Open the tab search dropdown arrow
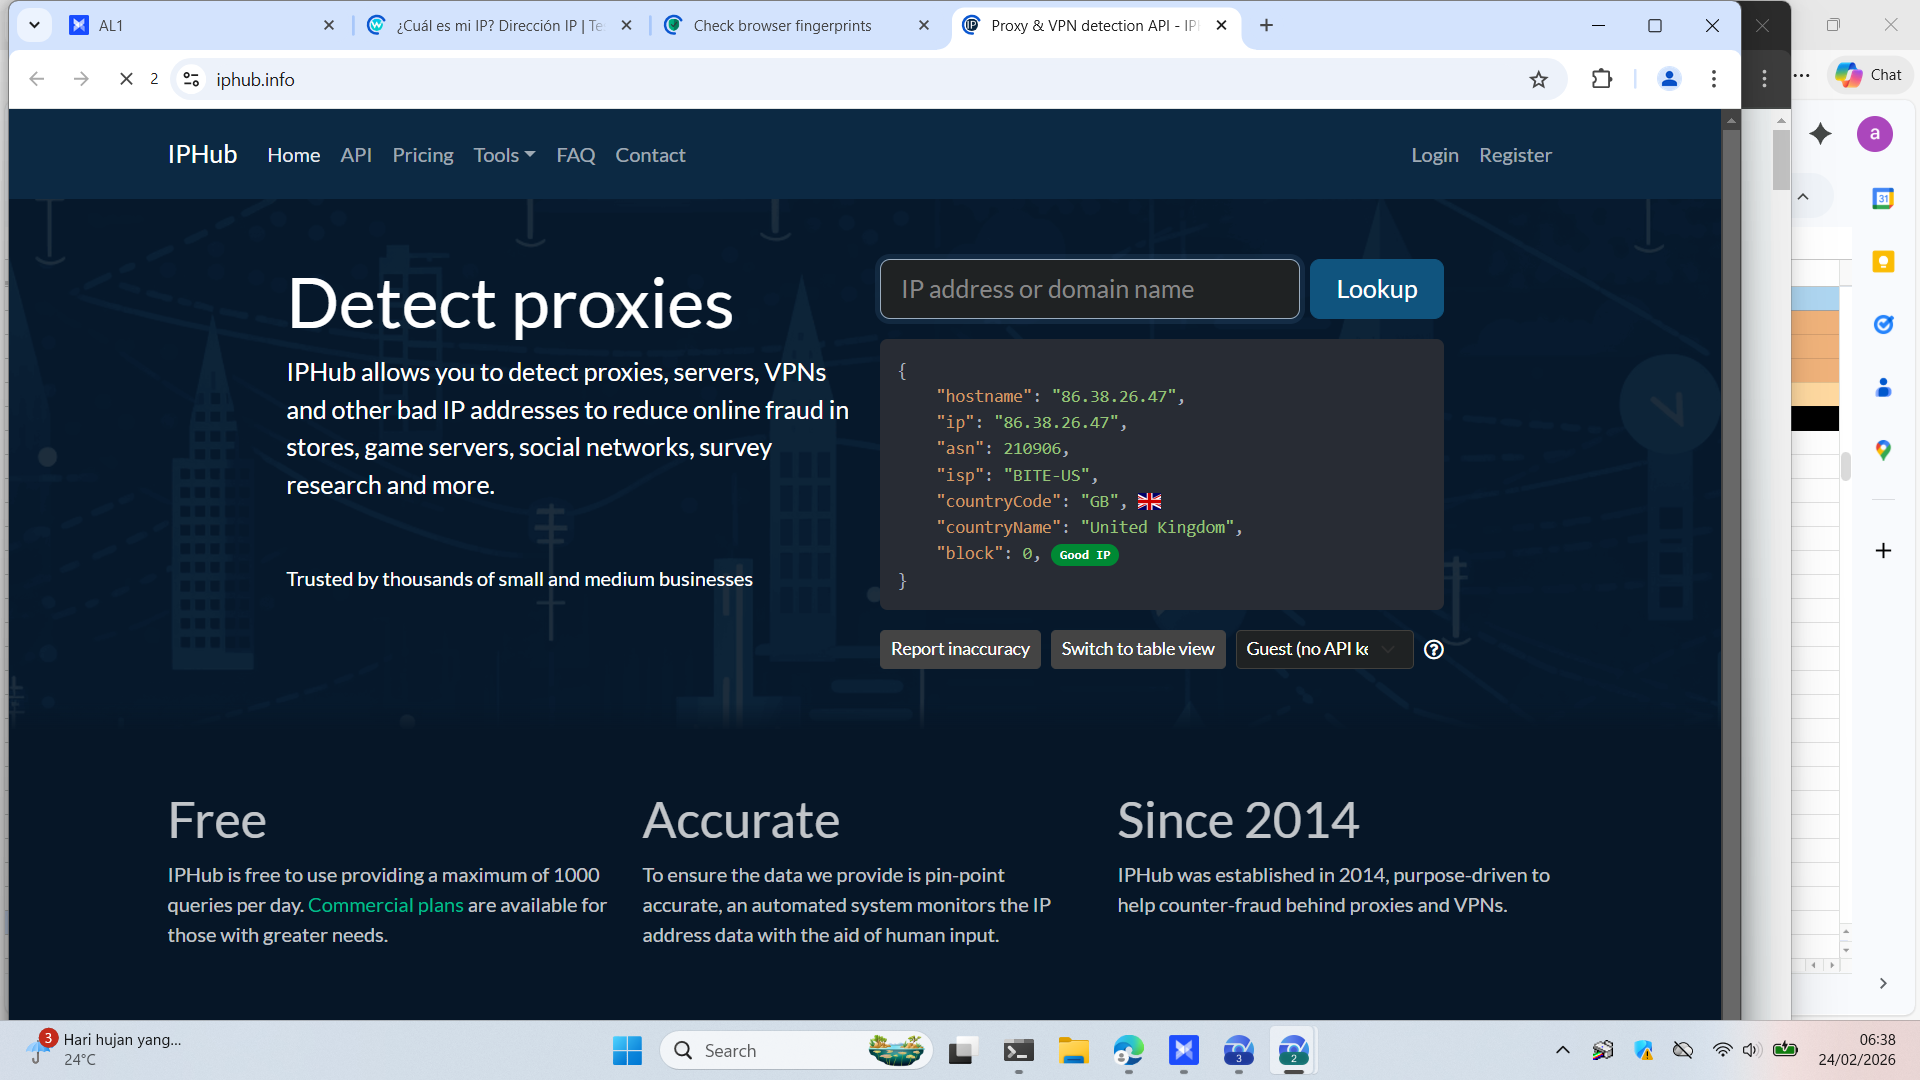Image resolution: width=1920 pixels, height=1080 pixels. coord(34,25)
